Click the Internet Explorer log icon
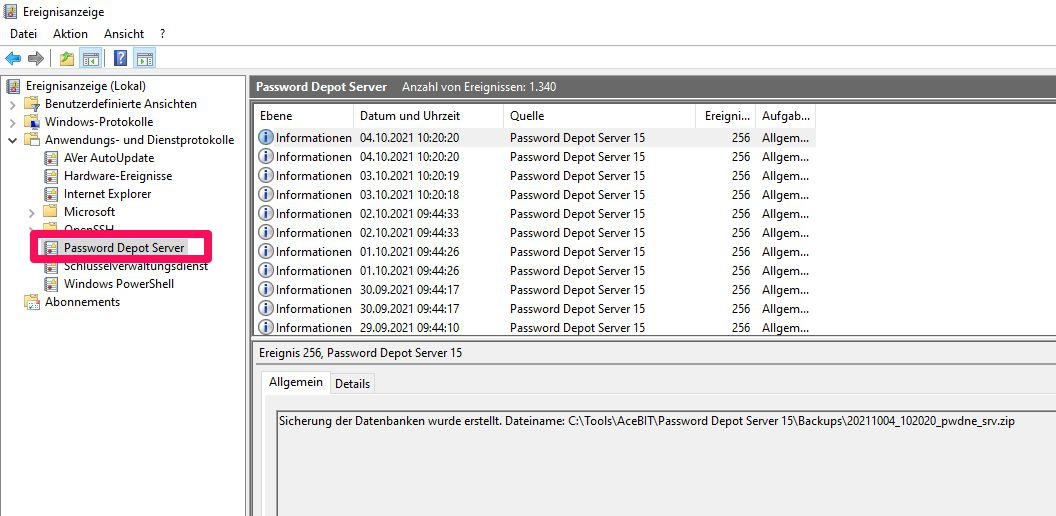Viewport: 1056px width, 516px height. [x=51, y=194]
